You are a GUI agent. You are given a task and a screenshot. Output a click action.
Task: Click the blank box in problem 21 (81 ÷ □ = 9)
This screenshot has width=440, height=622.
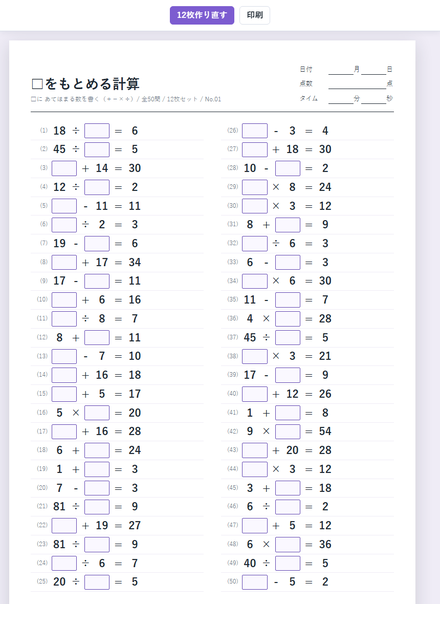[97, 507]
